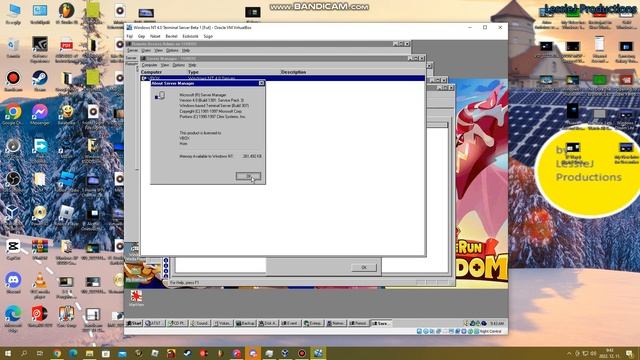Open the Options menu in Server Manager

click(178, 65)
